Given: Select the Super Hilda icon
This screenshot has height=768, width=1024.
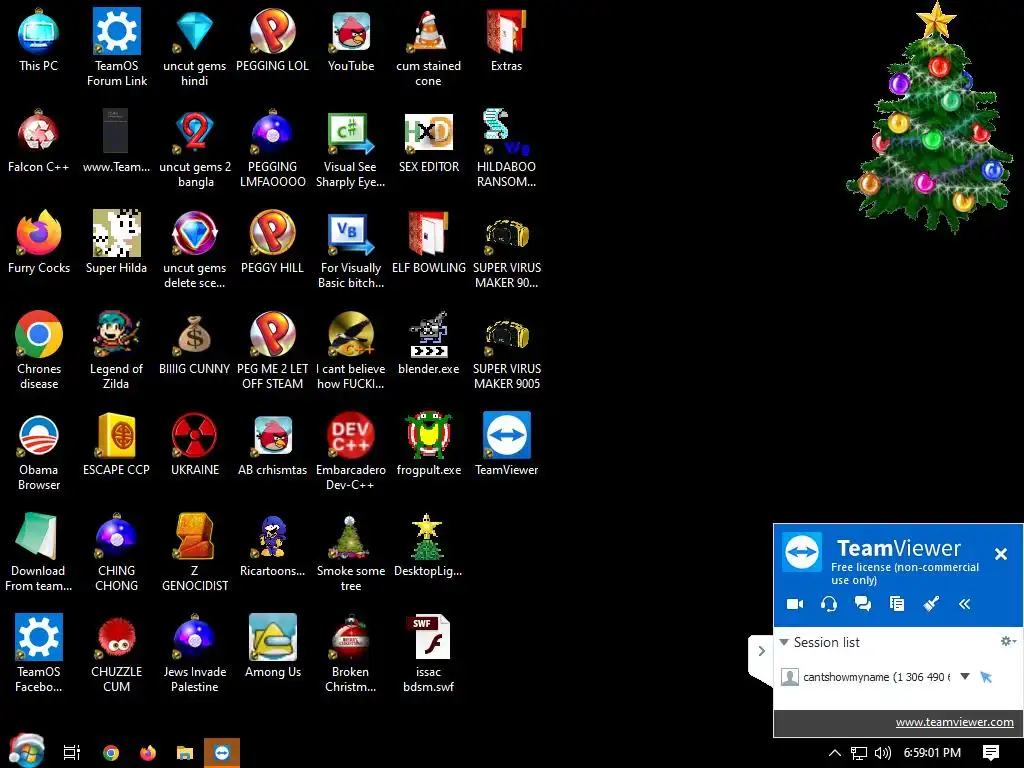Looking at the screenshot, I should [116, 242].
